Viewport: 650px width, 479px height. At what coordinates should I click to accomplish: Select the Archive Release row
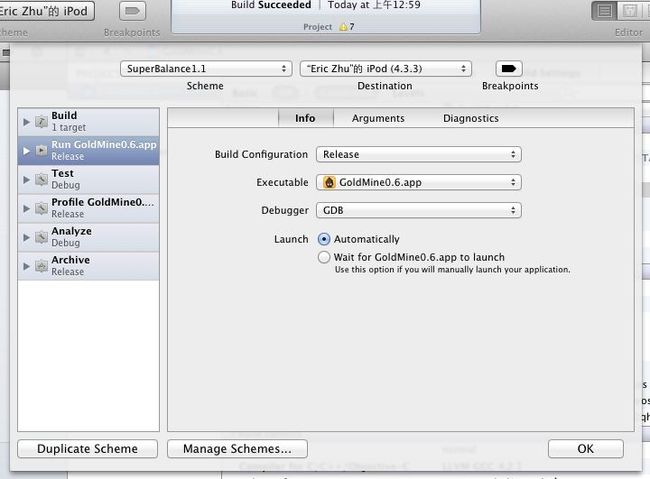(88, 266)
